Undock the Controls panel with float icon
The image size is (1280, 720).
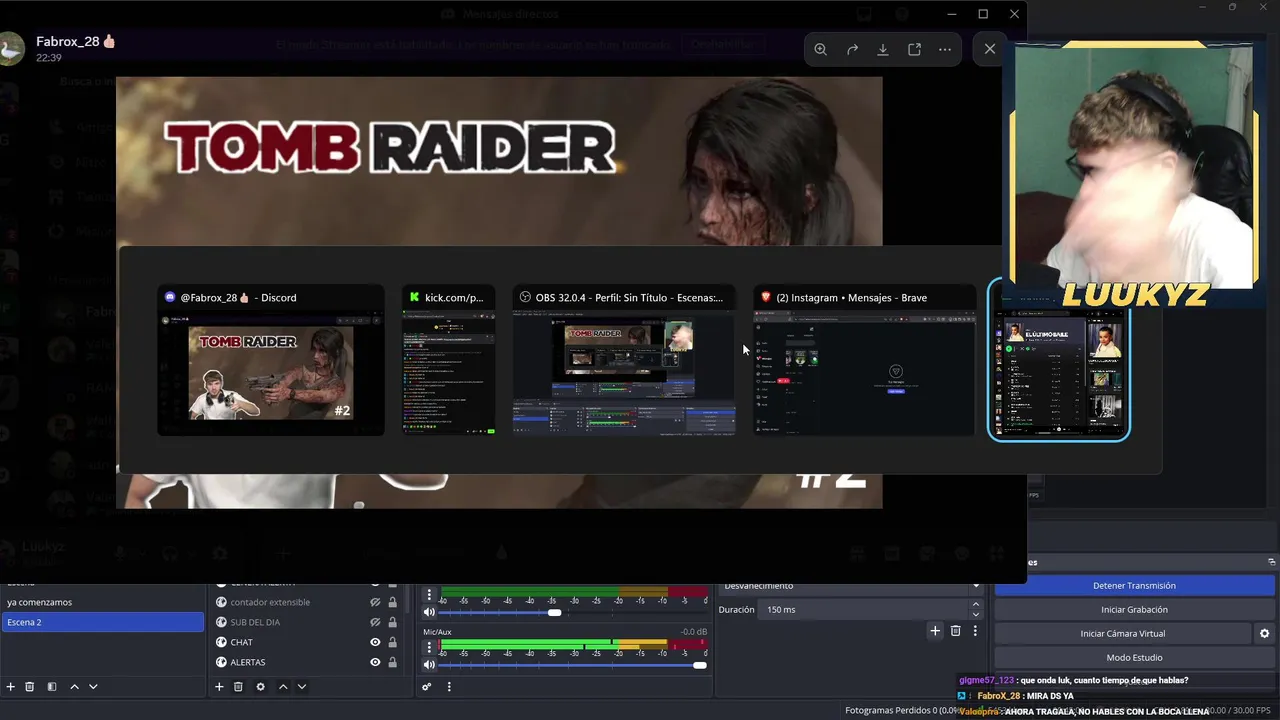click(x=1271, y=562)
